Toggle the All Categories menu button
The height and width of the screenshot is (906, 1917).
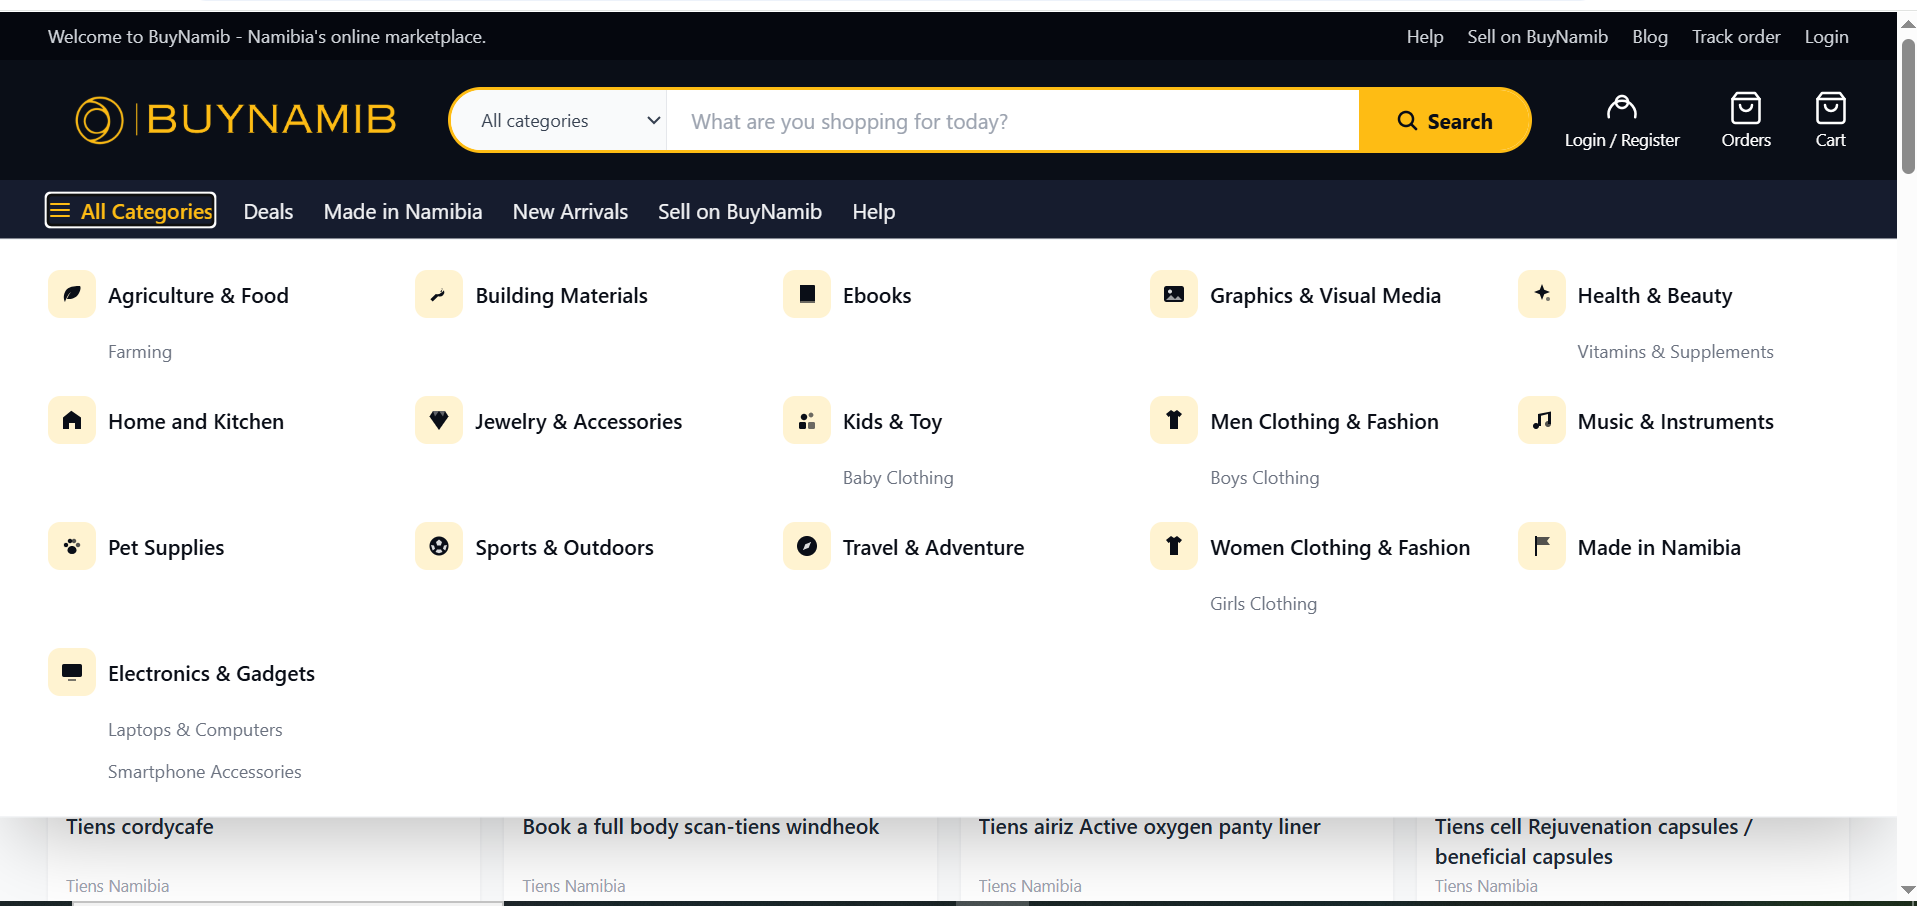[x=130, y=210]
